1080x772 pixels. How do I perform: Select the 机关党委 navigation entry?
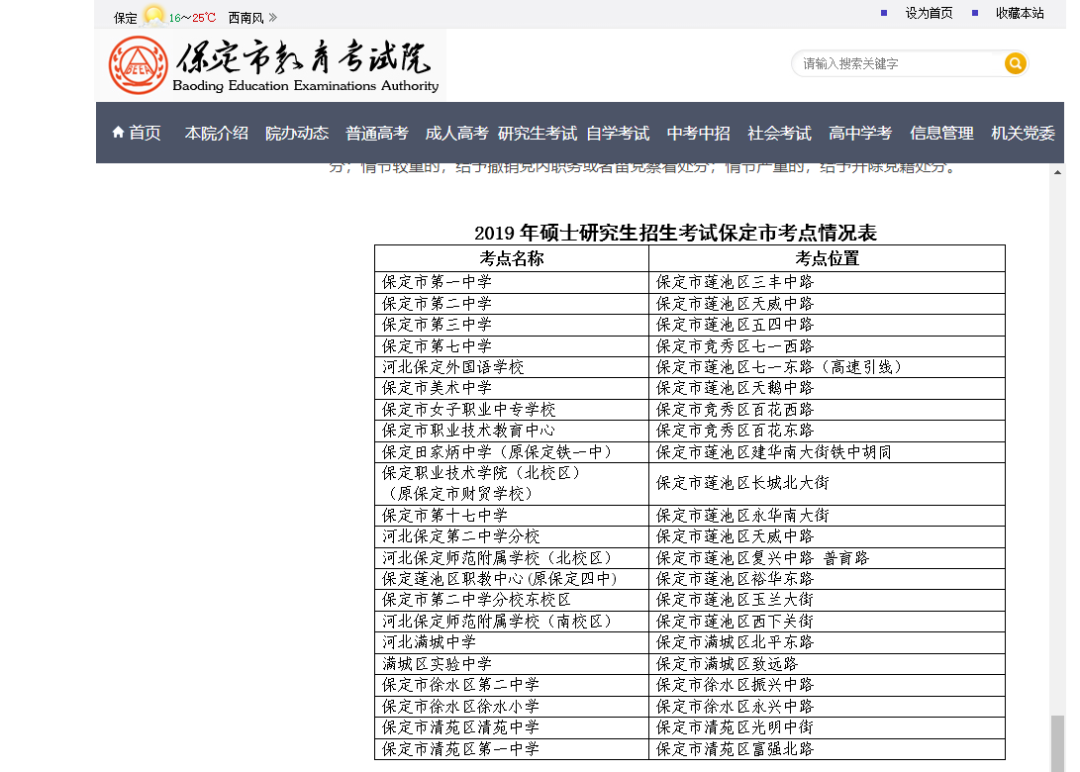(x=1020, y=132)
